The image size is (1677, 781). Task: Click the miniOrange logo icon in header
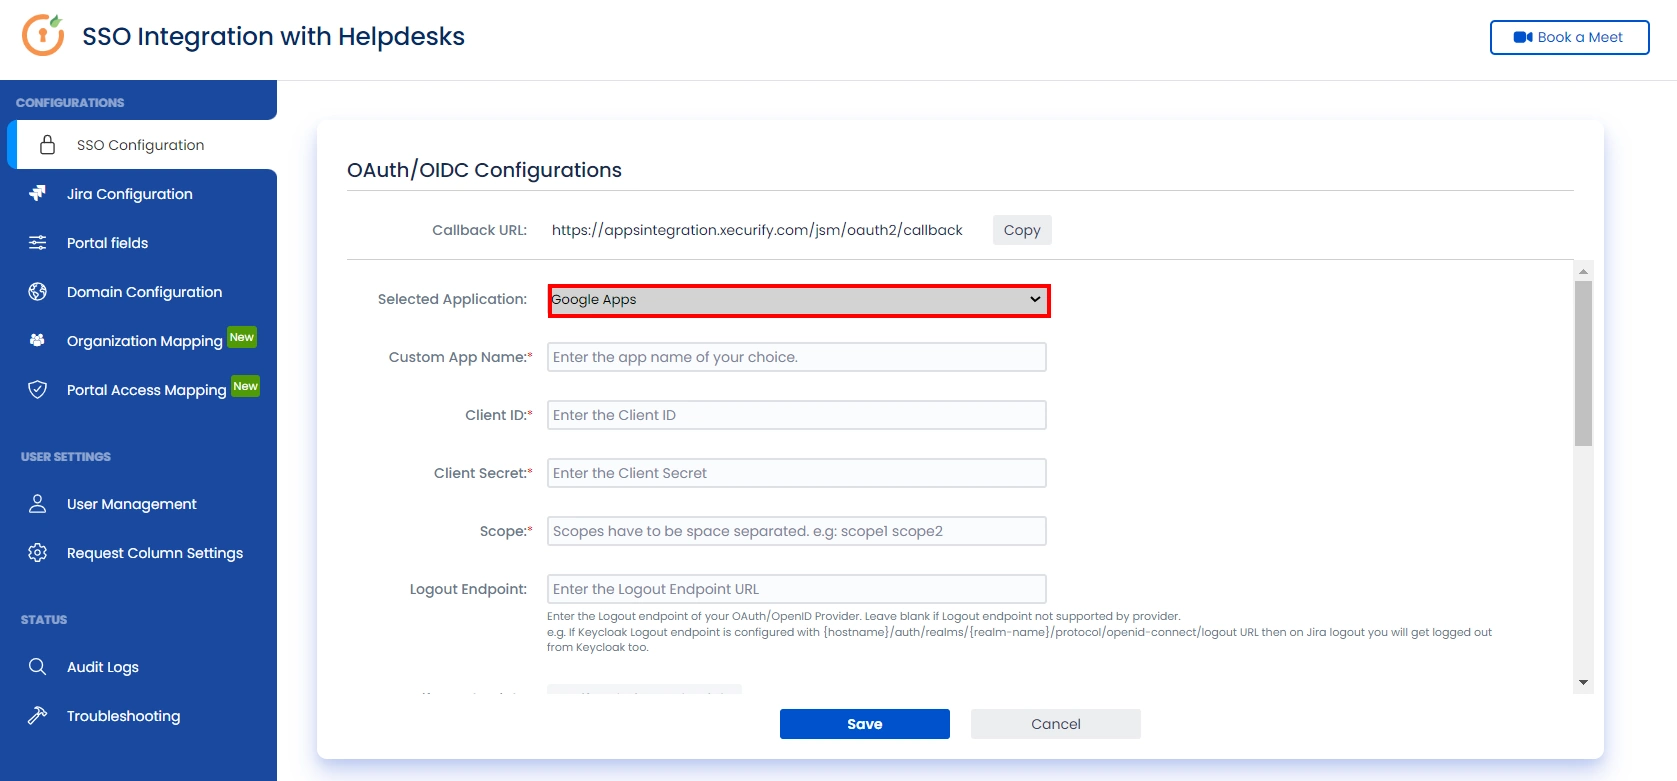(43, 35)
